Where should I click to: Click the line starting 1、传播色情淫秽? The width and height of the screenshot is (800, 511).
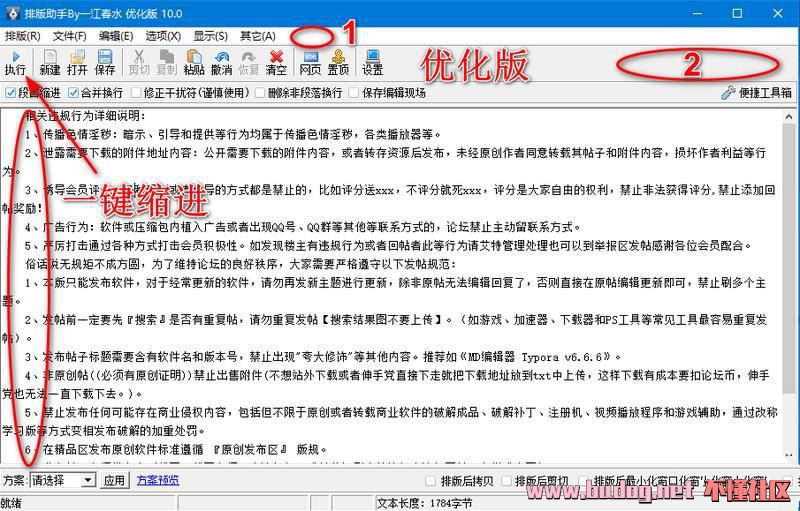pyautogui.click(x=233, y=135)
